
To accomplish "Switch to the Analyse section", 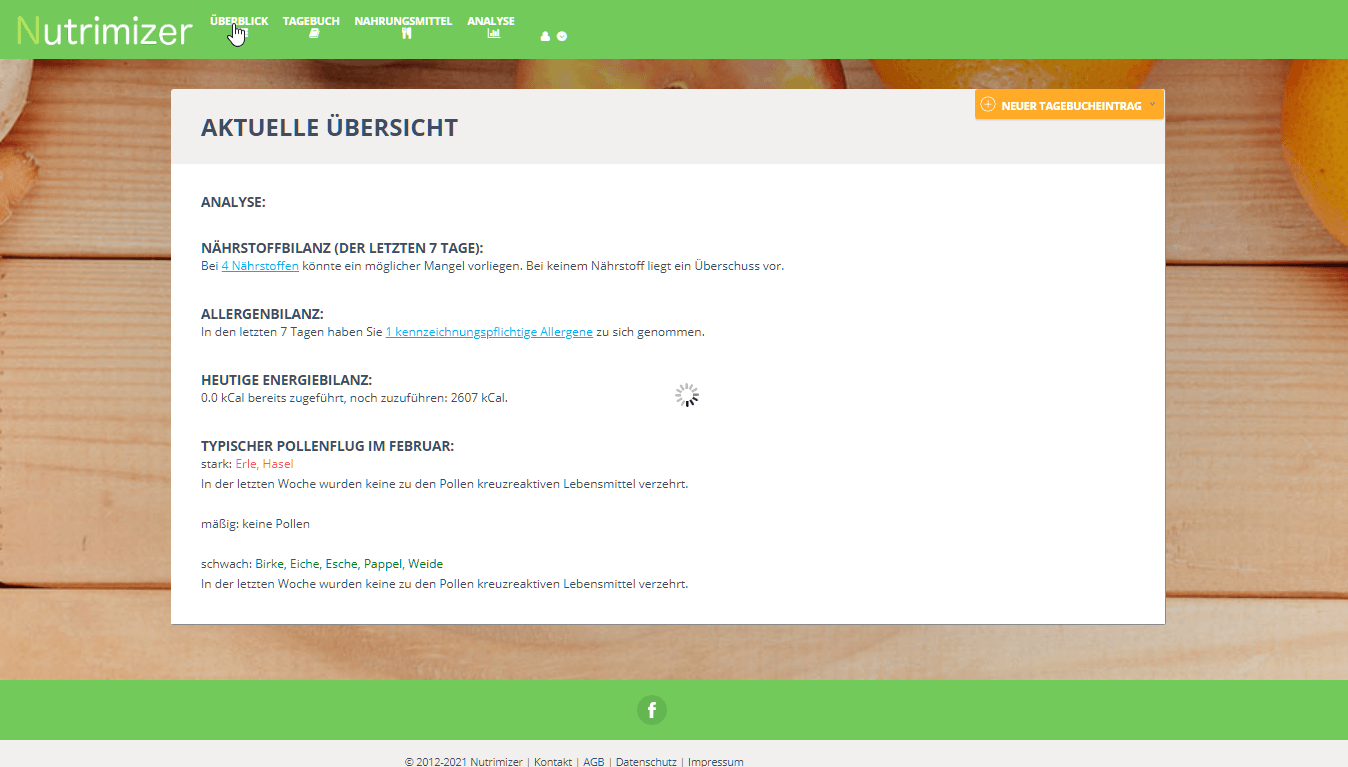I will (x=491, y=27).
